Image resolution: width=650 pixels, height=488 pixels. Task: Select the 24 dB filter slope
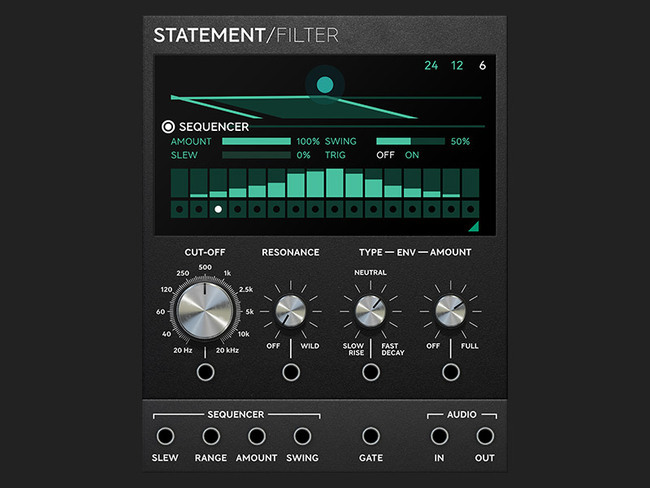(x=431, y=66)
